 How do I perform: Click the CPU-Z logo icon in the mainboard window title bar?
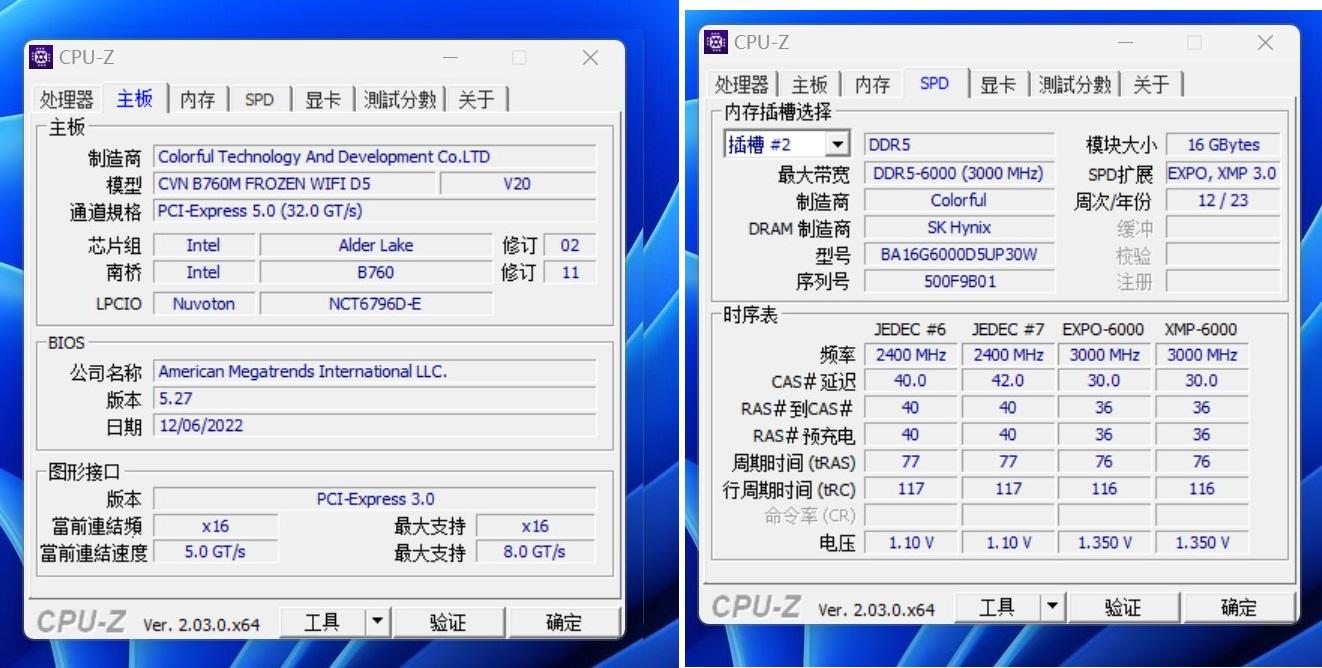click(x=41, y=57)
